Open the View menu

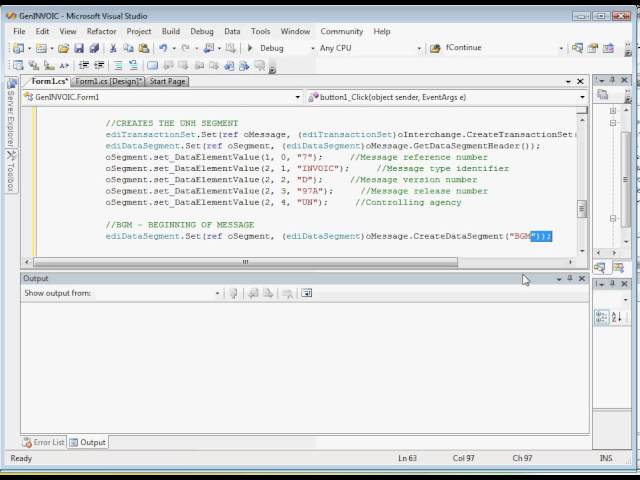pos(68,31)
